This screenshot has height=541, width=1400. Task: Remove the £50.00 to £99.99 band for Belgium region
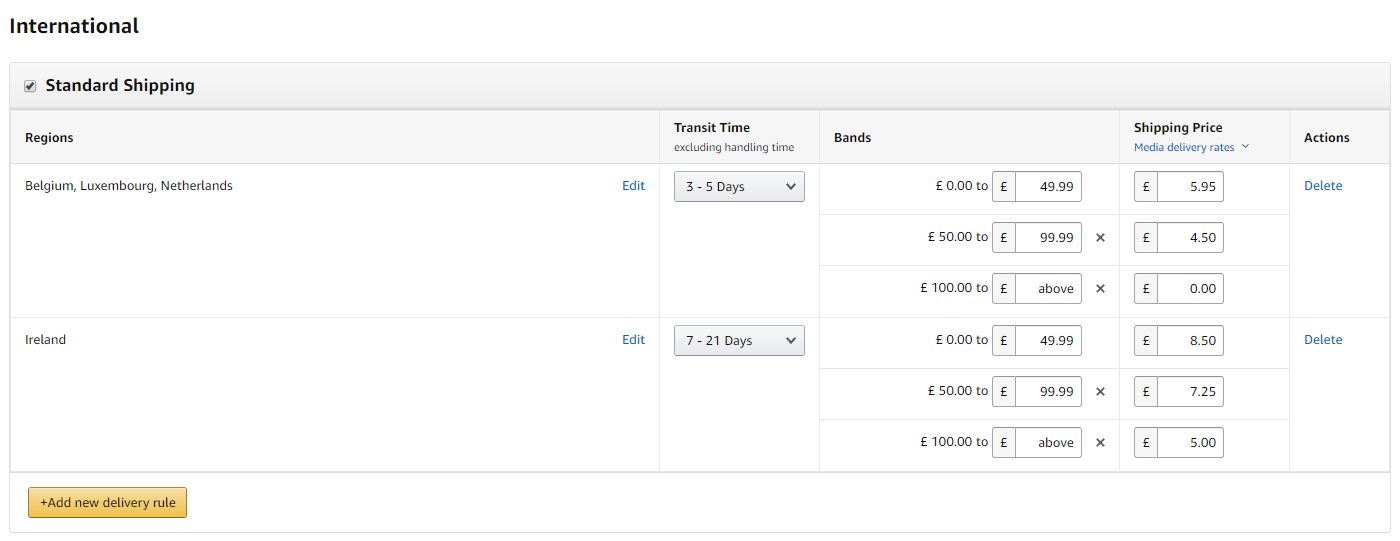click(1100, 238)
